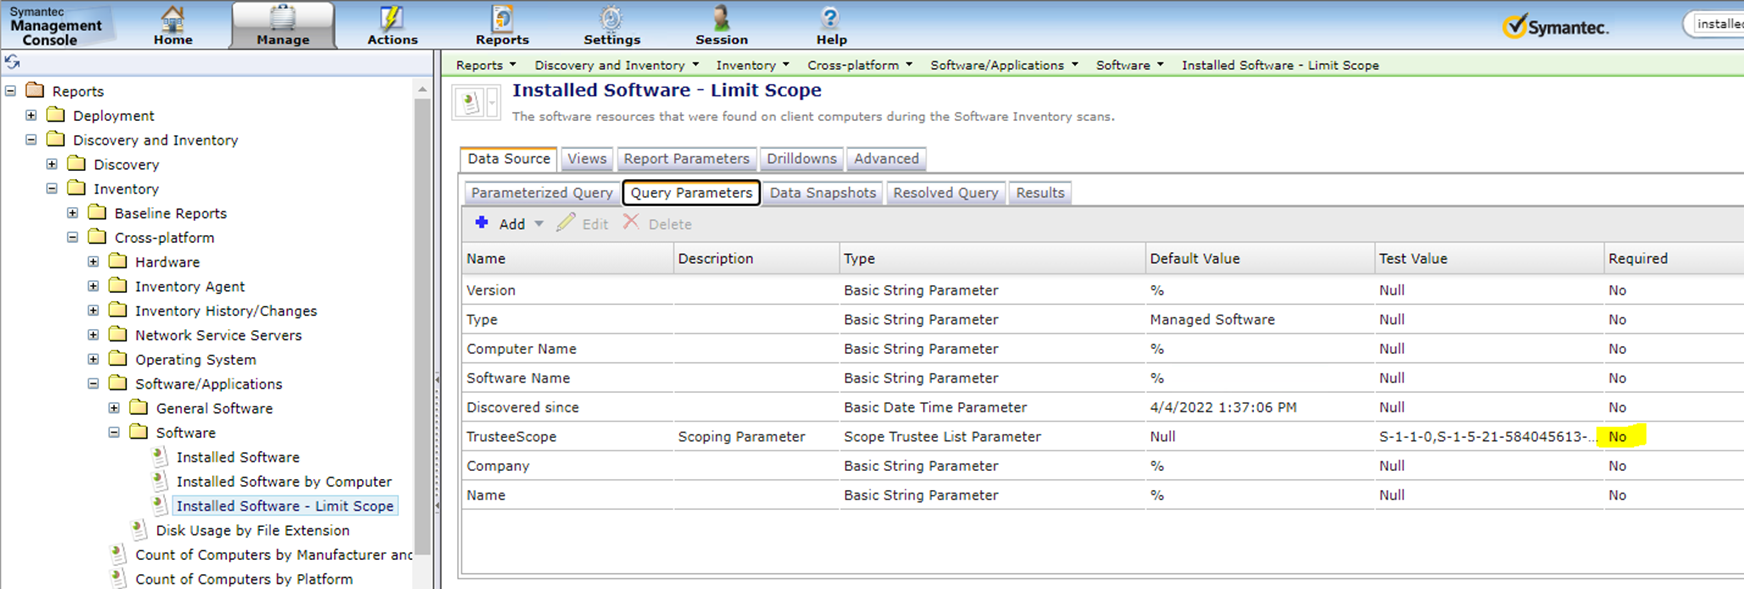Select the TrusteeScope parameter row
The height and width of the screenshot is (589, 1744).
[511, 436]
